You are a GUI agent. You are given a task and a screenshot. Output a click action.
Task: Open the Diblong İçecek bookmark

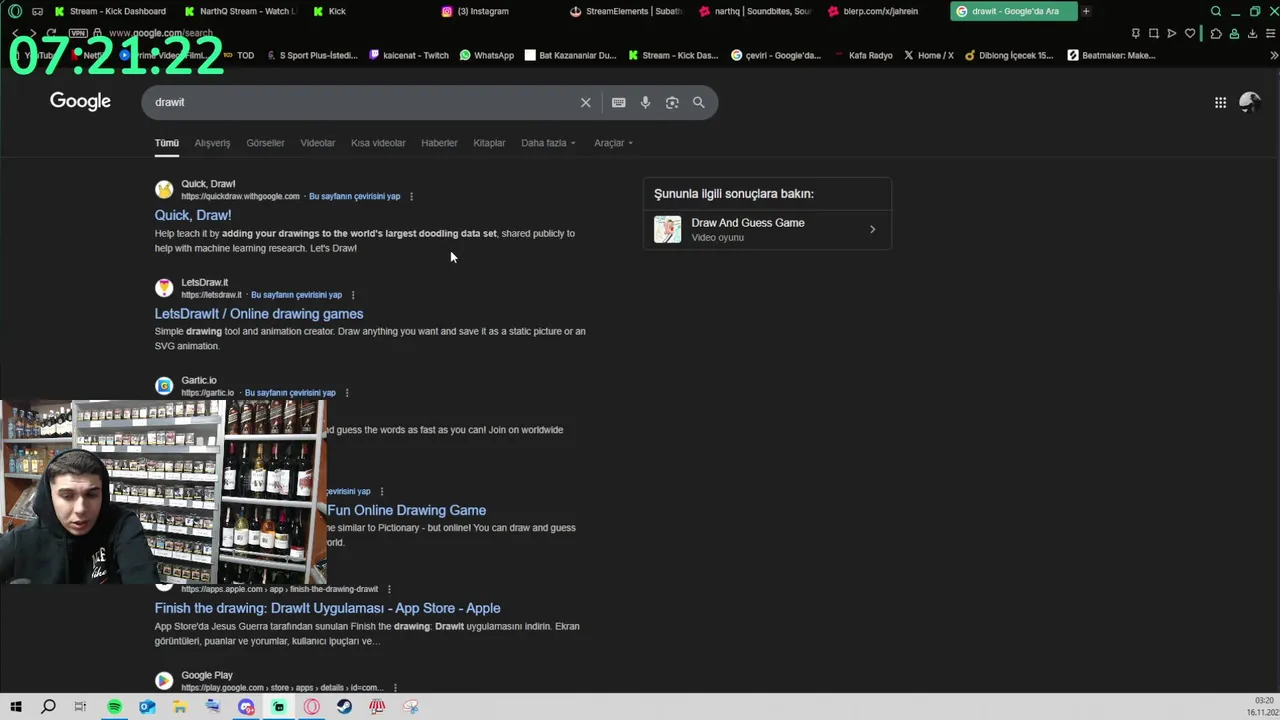pyautogui.click(x=1009, y=56)
